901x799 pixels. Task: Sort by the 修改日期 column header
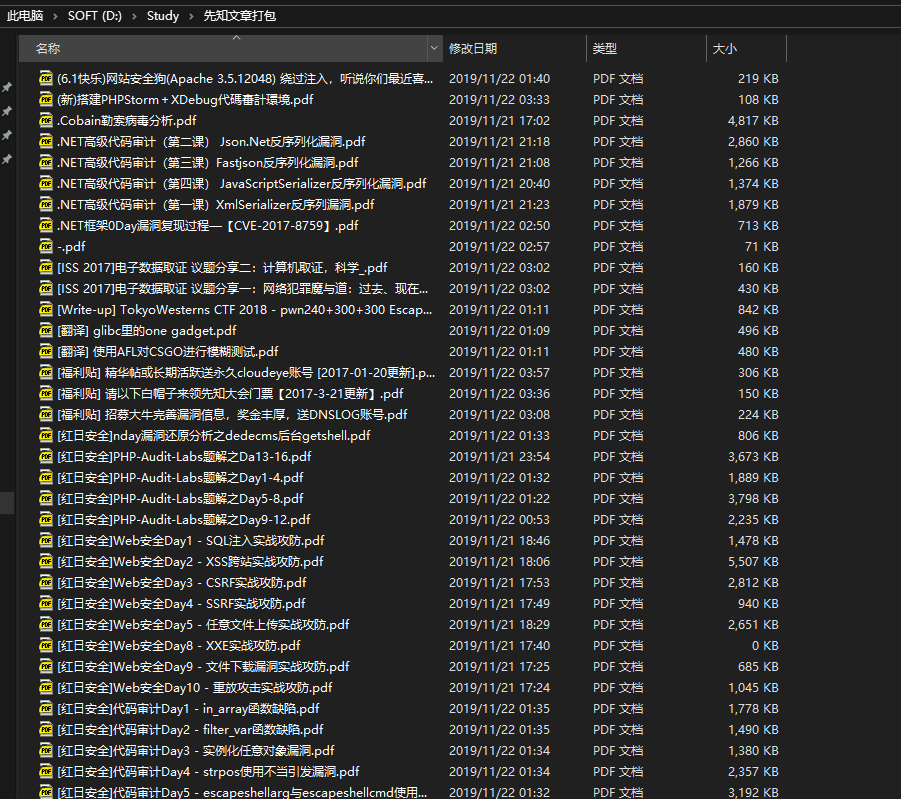[514, 48]
